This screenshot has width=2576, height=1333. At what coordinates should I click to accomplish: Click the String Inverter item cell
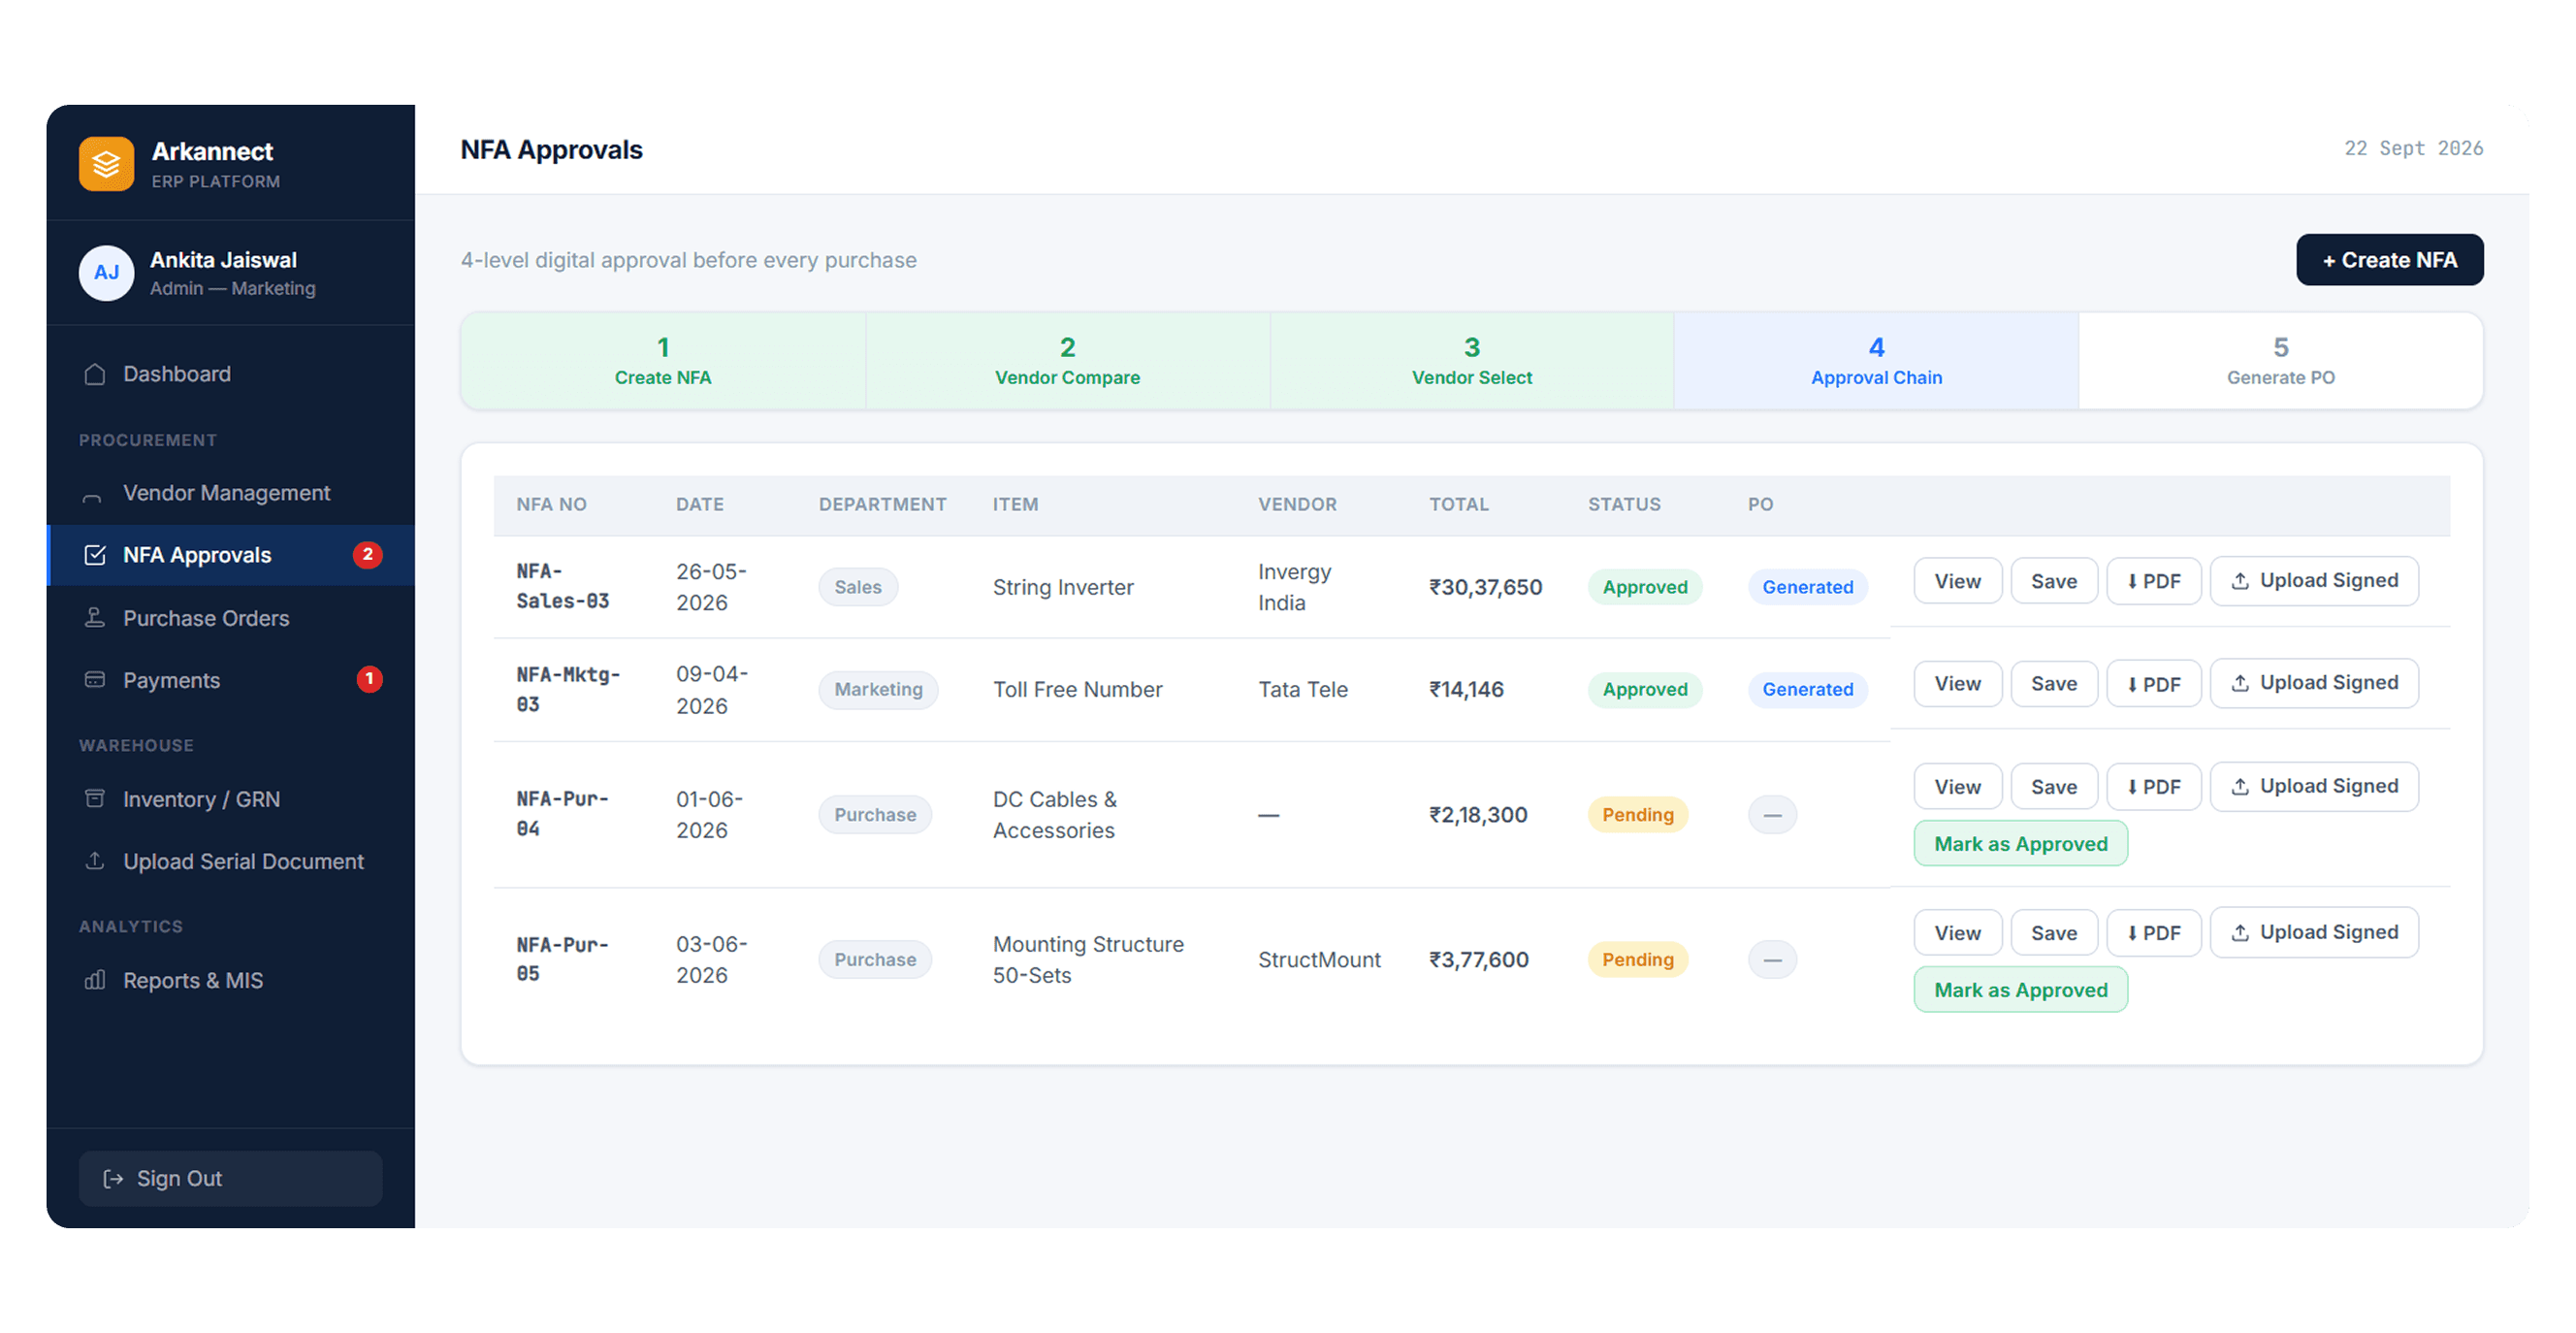pos(1062,587)
